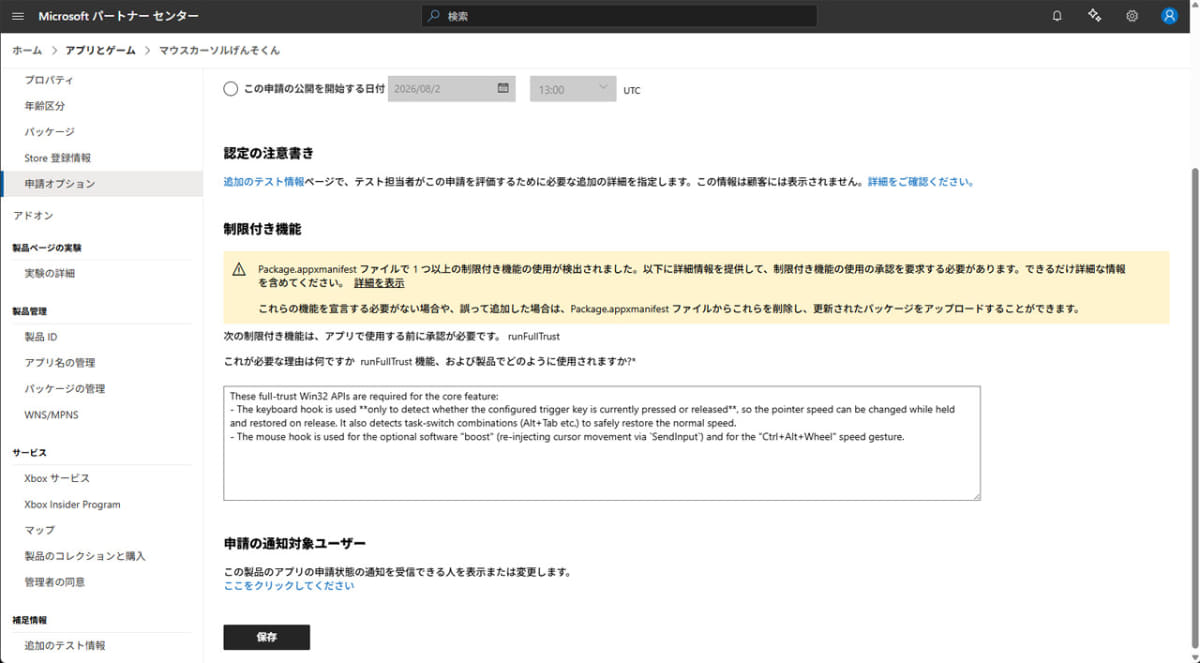Click 補足情報 section header
The image size is (1200, 663).
(30, 620)
